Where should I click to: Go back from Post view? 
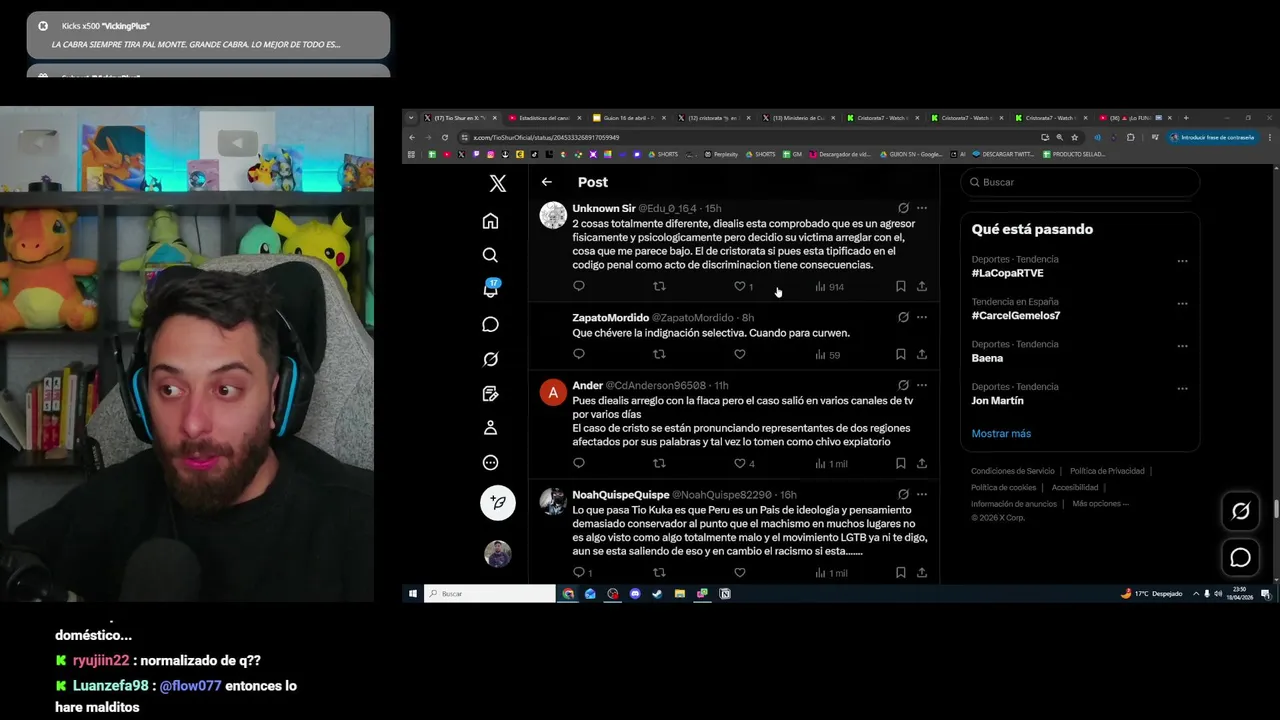(x=546, y=182)
